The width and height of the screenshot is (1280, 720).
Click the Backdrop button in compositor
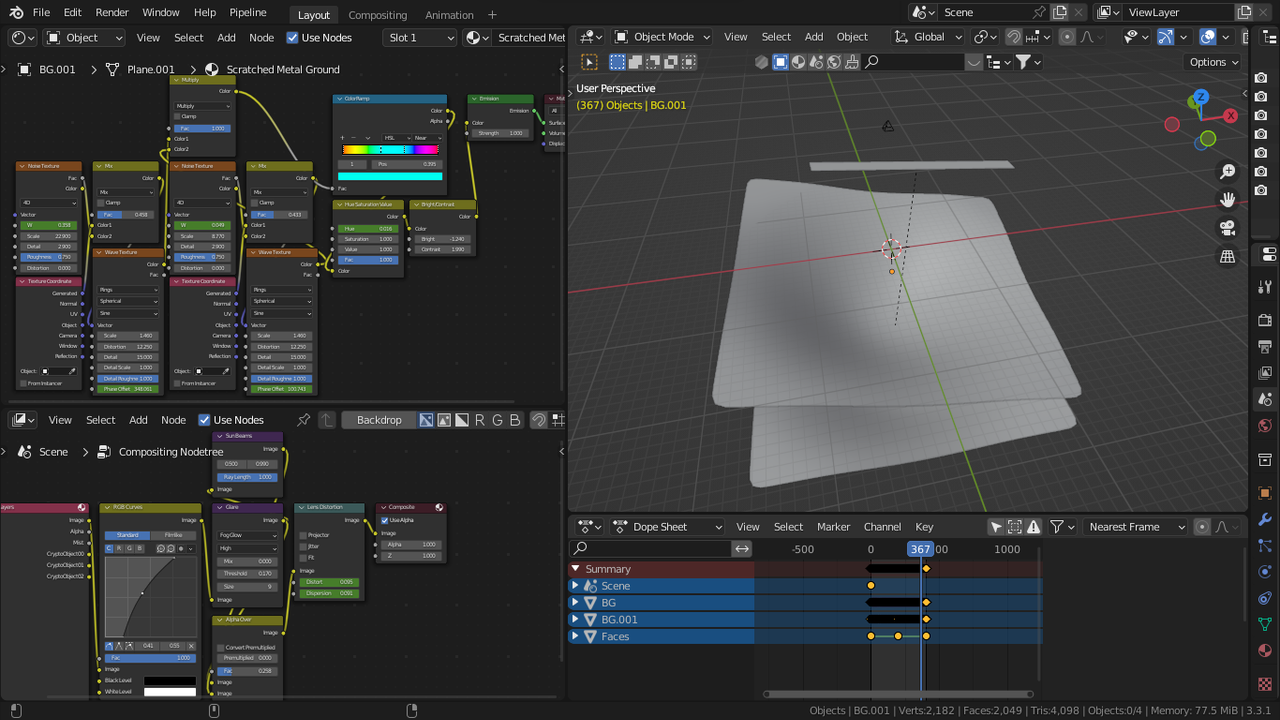pos(379,420)
